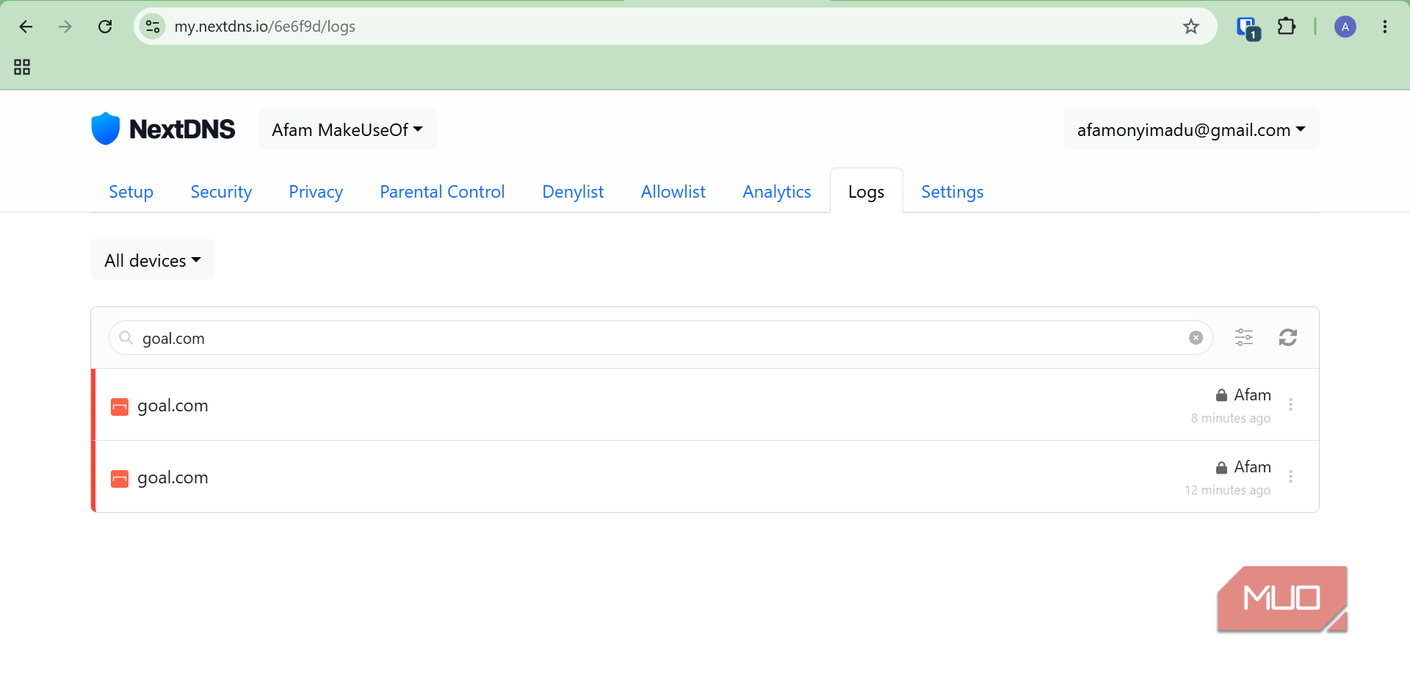Open options for the 8 minutes ago entry

[1291, 405]
